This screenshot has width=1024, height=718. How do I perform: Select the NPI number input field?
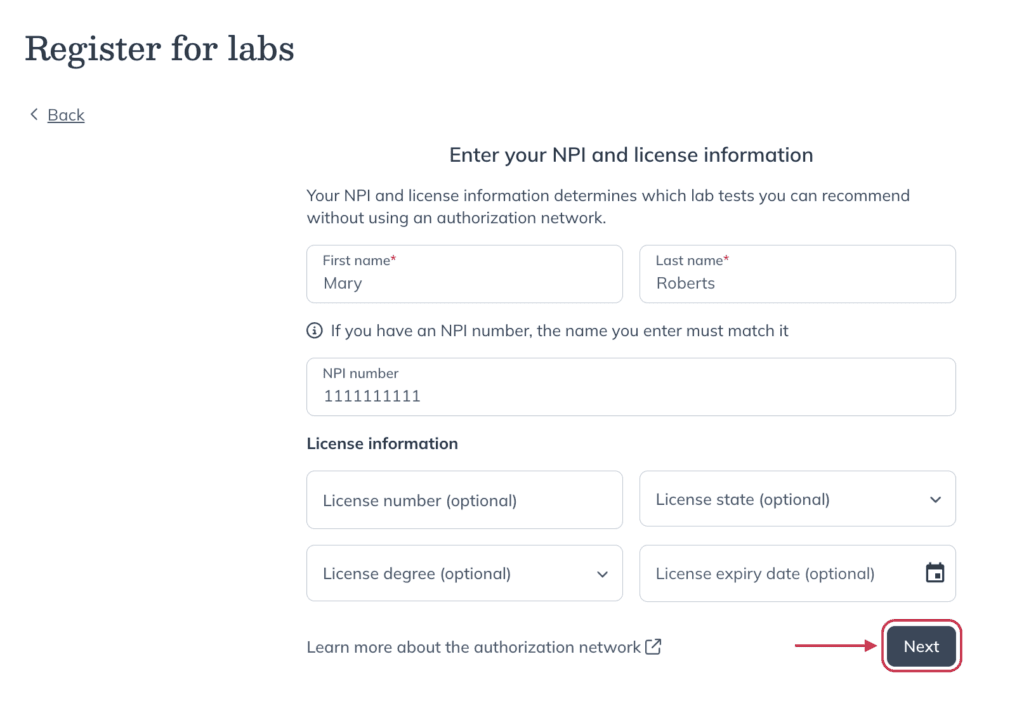[x=631, y=387]
